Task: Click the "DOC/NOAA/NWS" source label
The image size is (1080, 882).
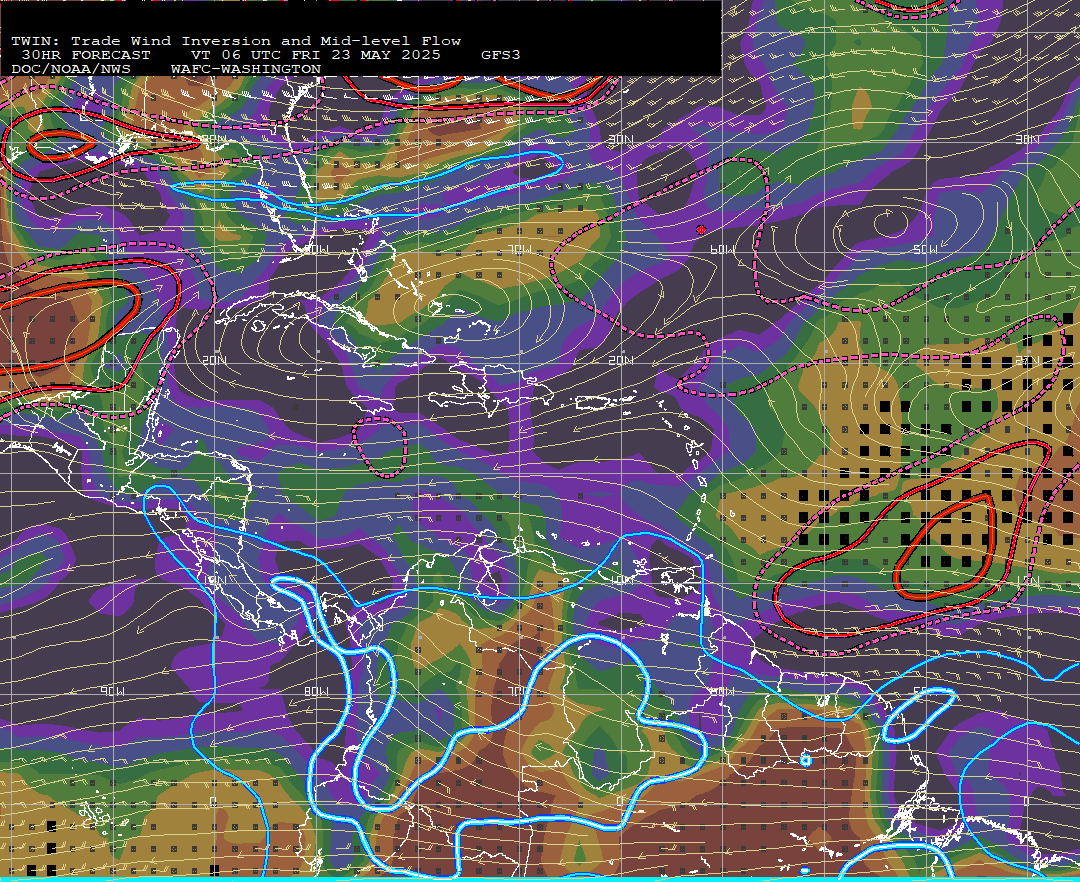Action: (71, 69)
